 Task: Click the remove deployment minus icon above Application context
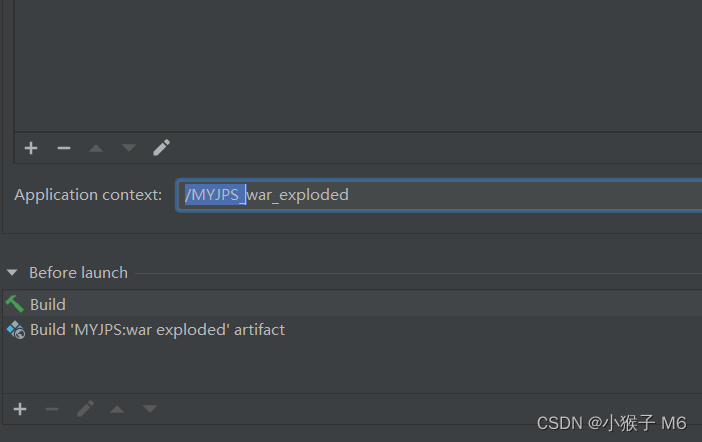pyautogui.click(x=64, y=148)
